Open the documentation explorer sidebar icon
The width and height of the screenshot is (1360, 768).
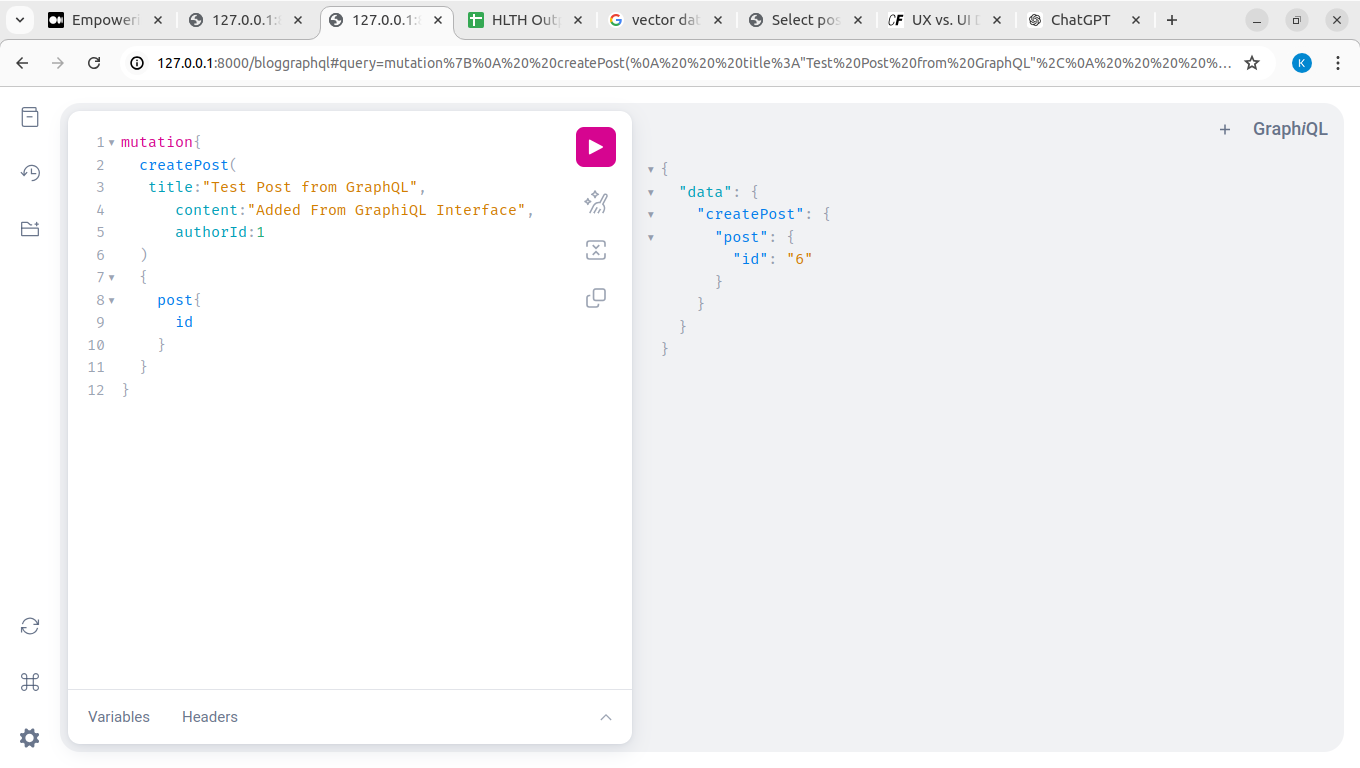tap(30, 117)
